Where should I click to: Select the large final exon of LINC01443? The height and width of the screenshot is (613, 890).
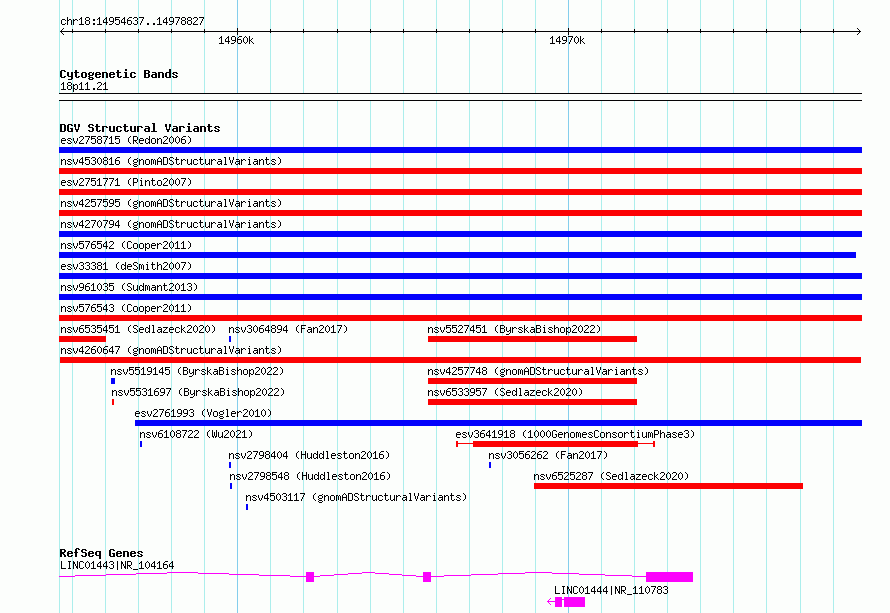pos(669,577)
